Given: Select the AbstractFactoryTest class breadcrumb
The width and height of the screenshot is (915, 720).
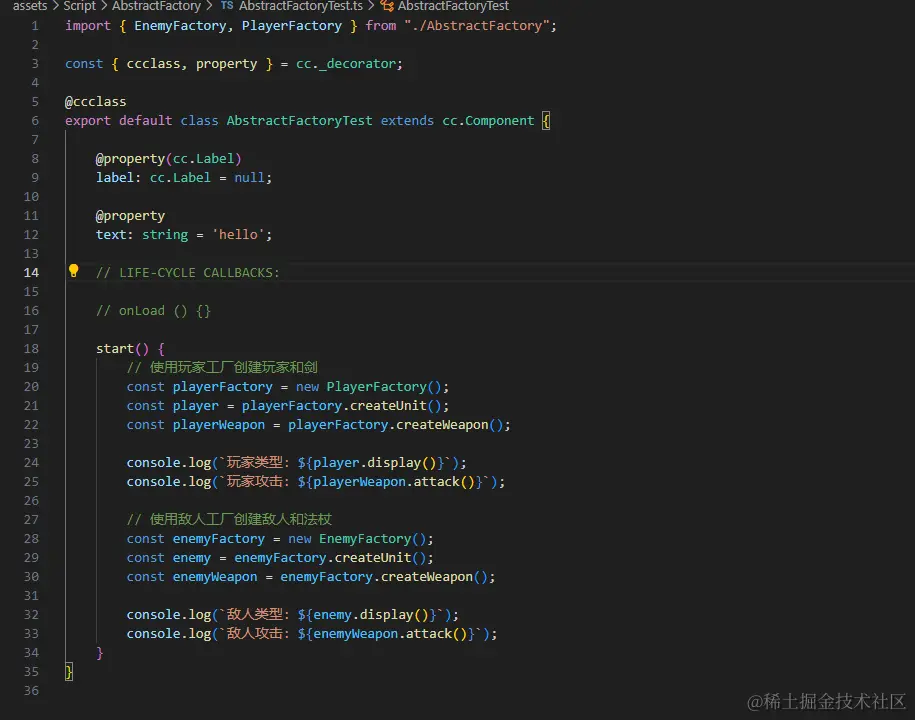Looking at the screenshot, I should (453, 6).
